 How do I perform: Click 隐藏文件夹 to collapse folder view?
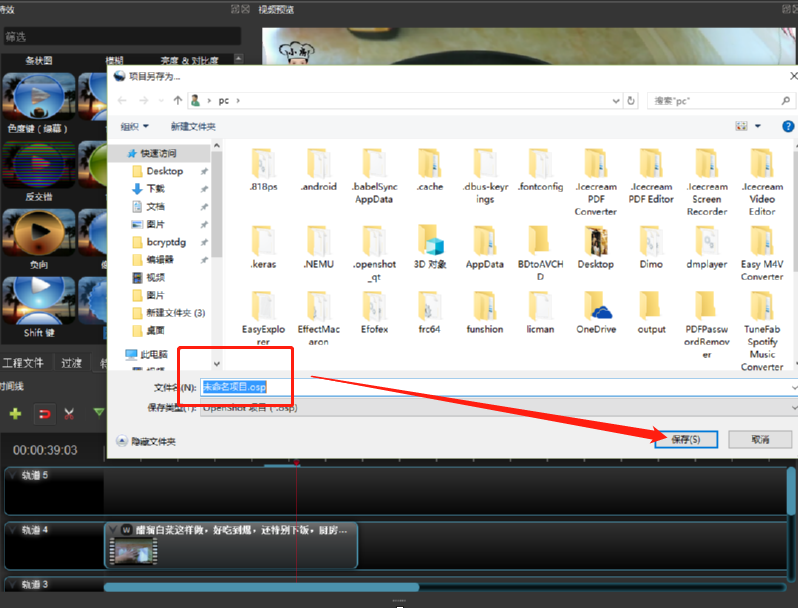click(146, 441)
